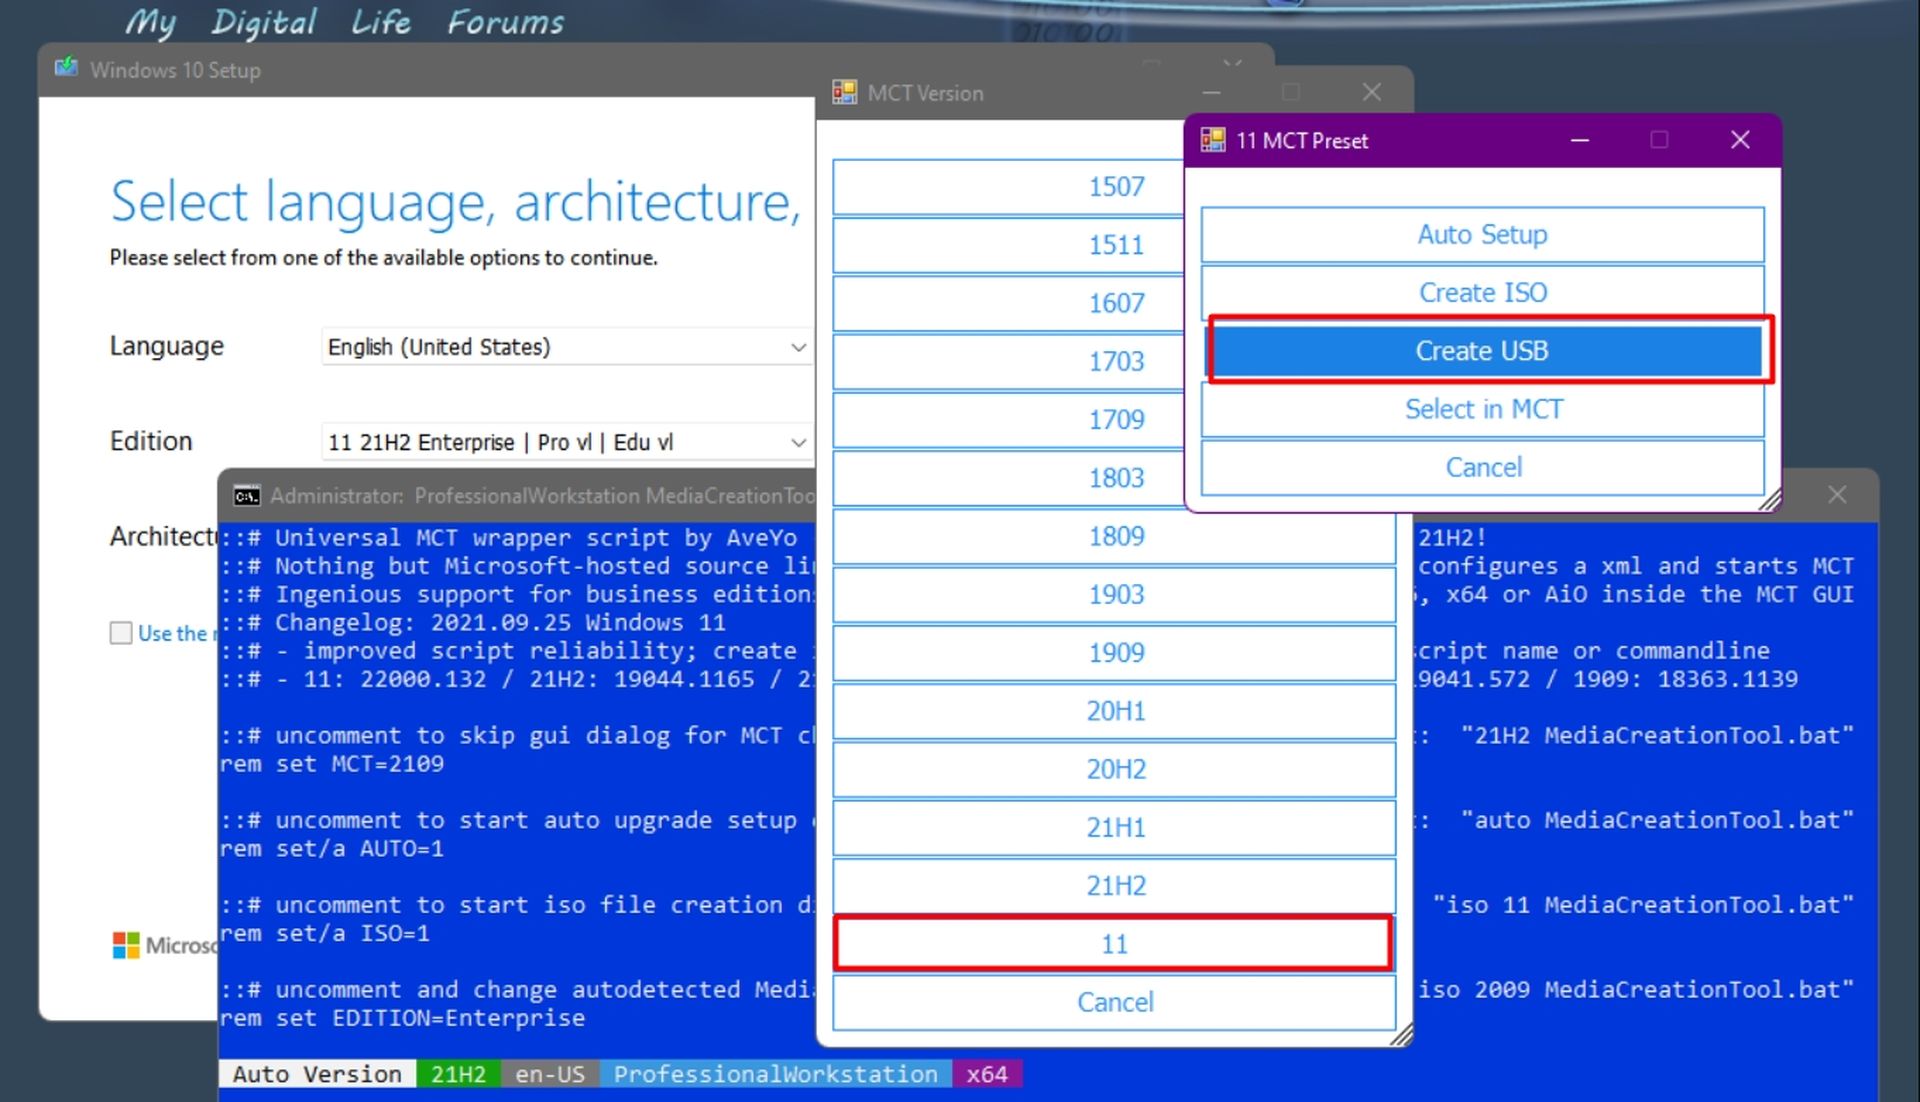
Task: Click the Microsoft logo in the setup wizard
Action: (126, 944)
